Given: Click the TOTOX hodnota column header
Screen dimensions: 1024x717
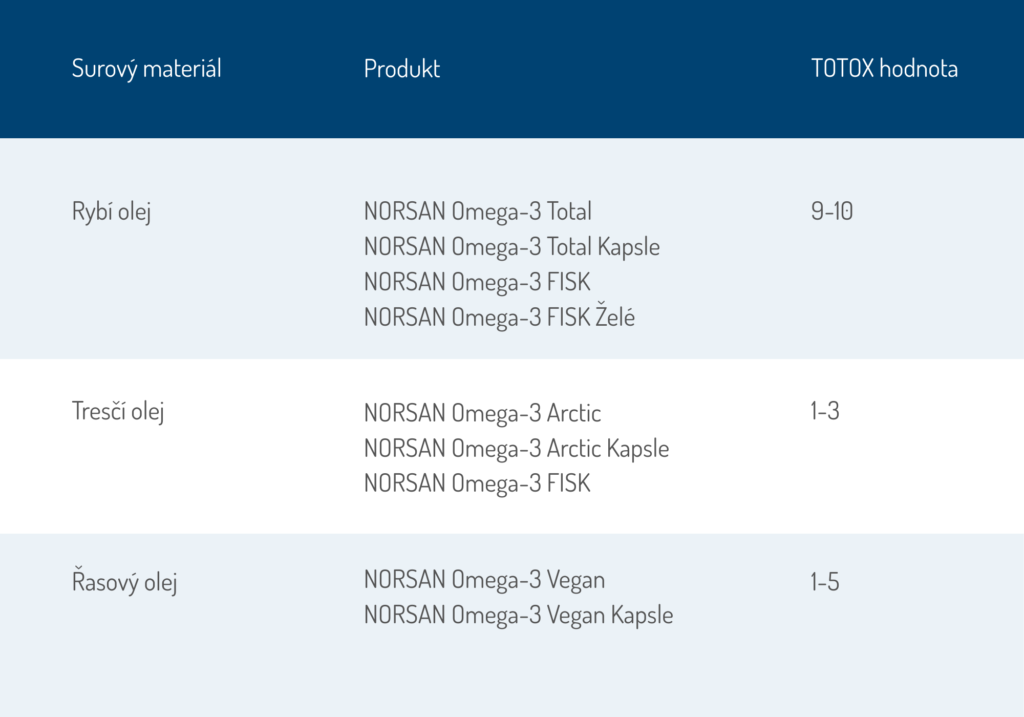Looking at the screenshot, I should (x=884, y=69).
